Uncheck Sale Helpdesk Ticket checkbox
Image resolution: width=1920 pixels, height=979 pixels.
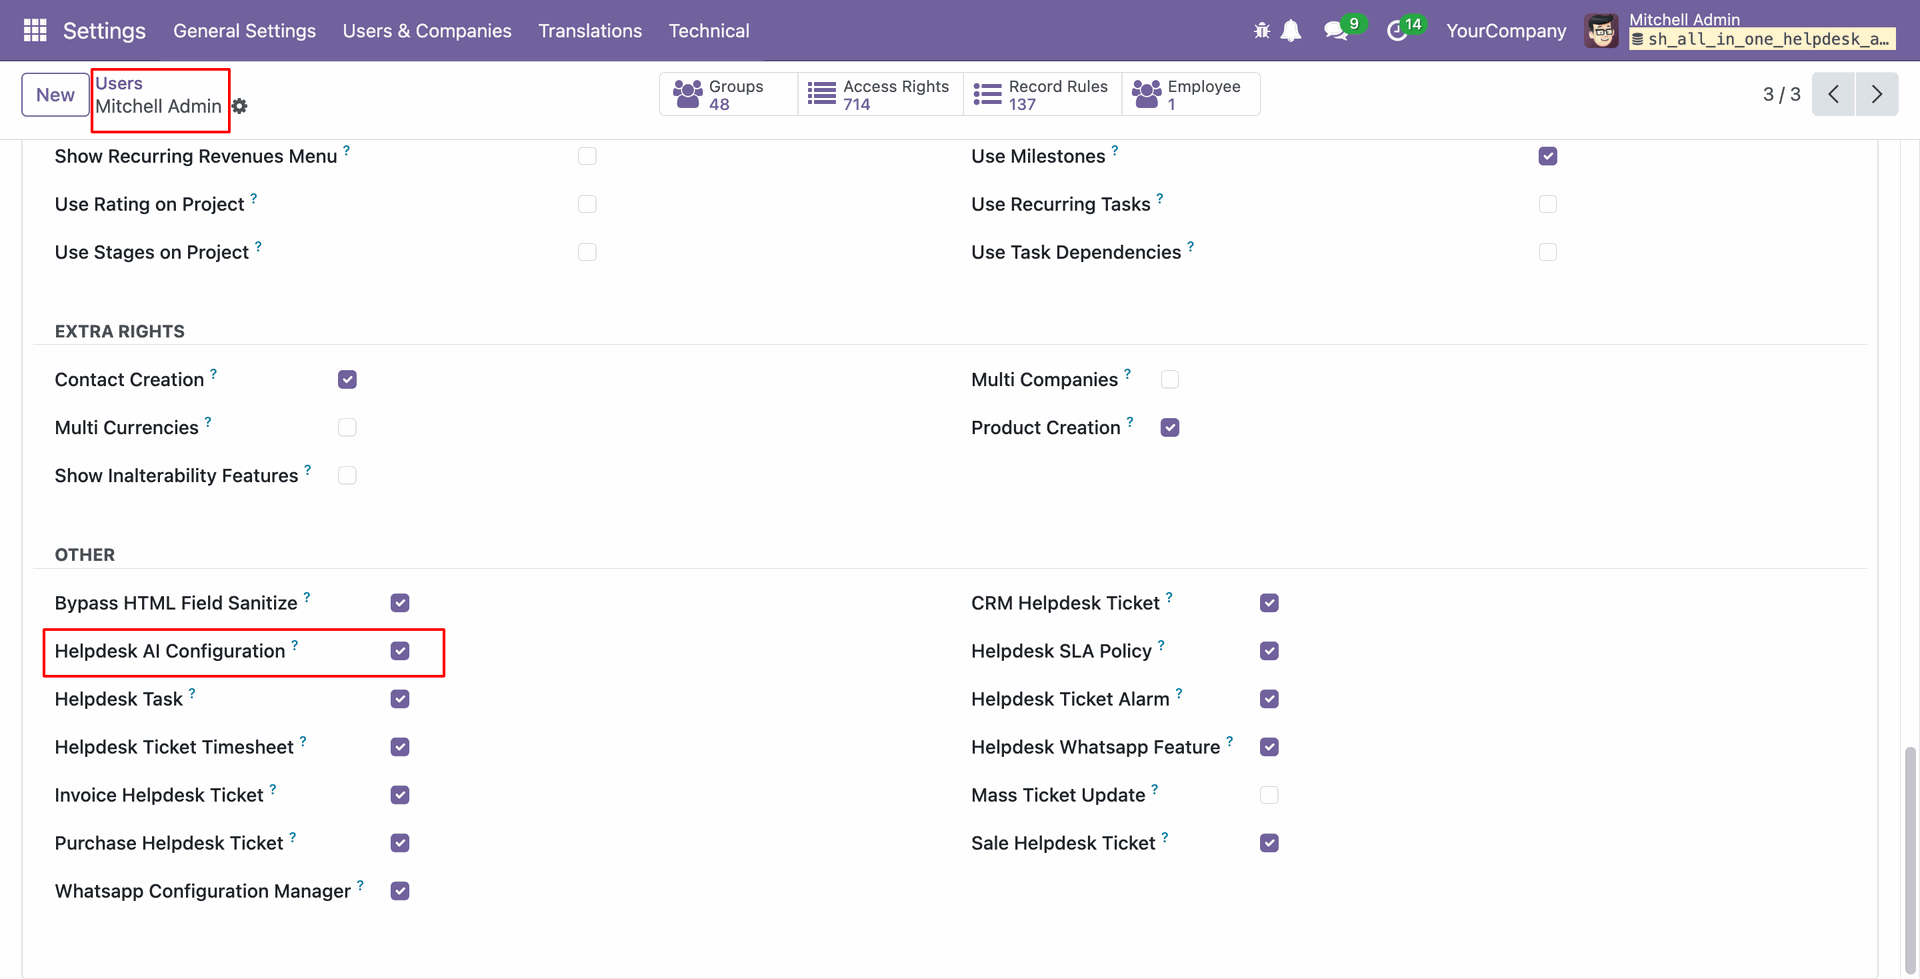[1269, 843]
